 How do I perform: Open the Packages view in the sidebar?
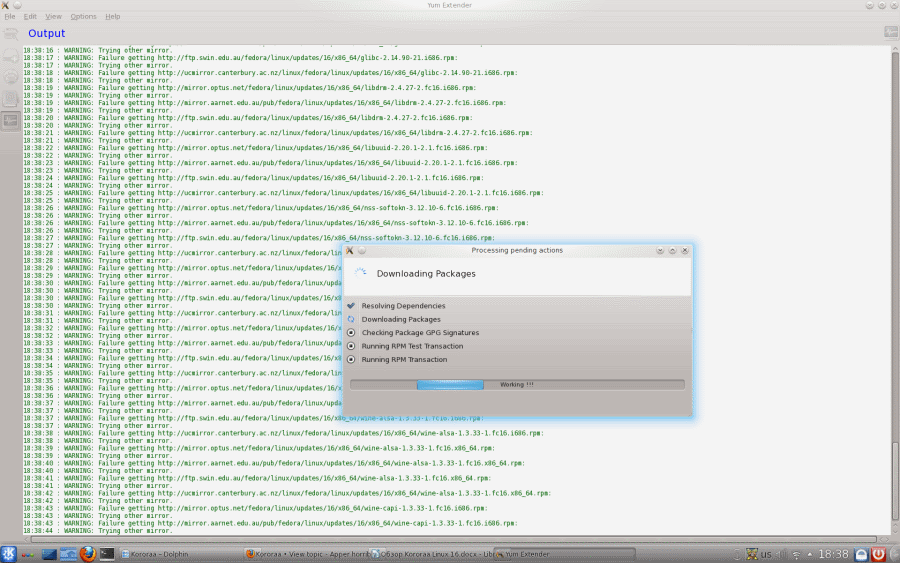tap(11, 34)
